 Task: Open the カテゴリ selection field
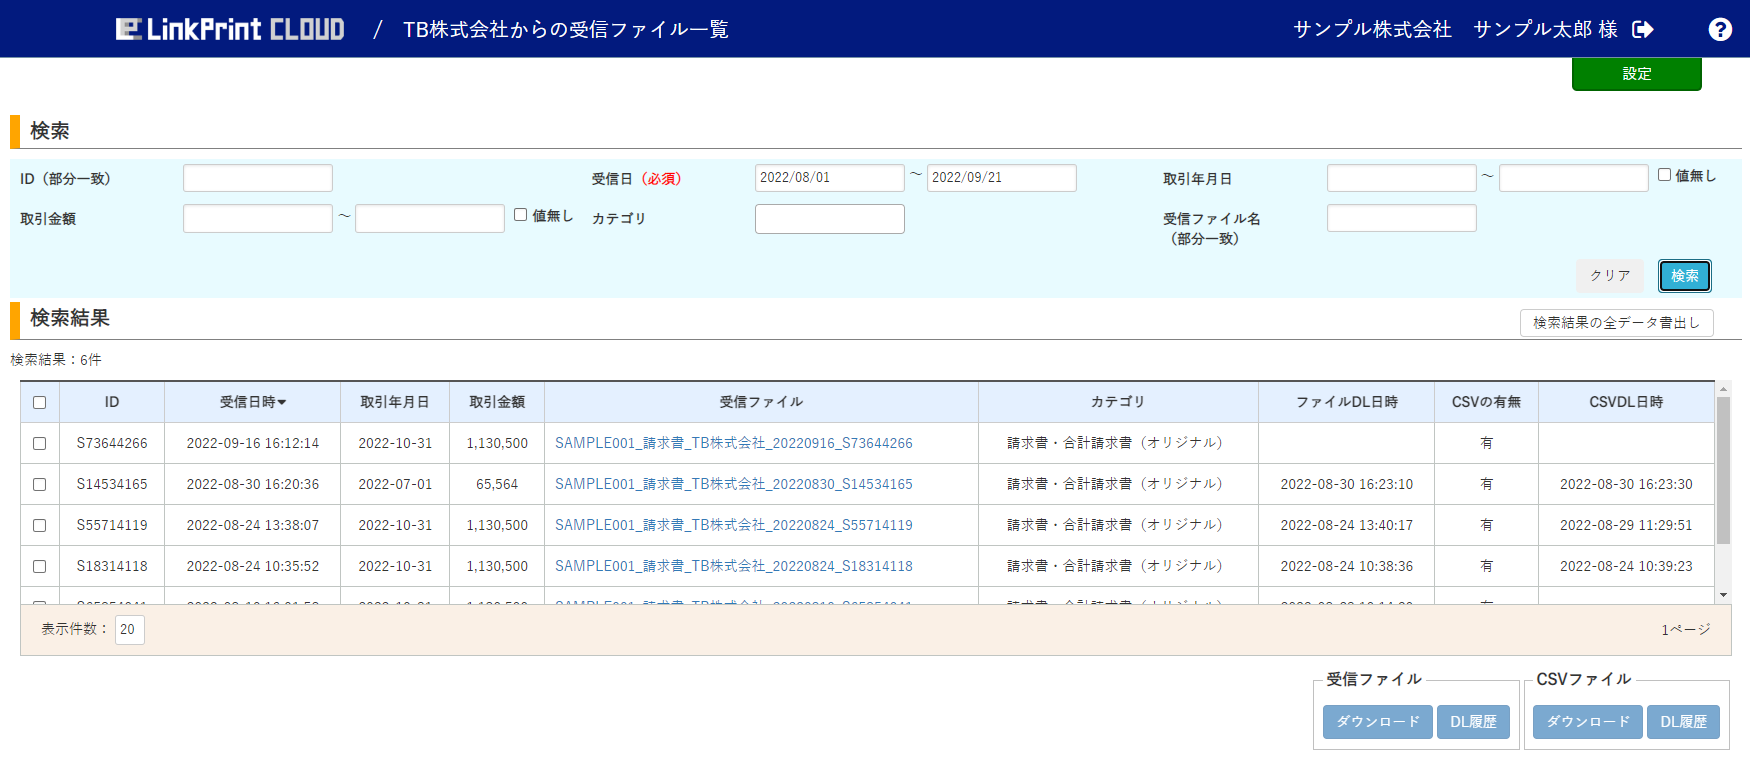(x=829, y=219)
